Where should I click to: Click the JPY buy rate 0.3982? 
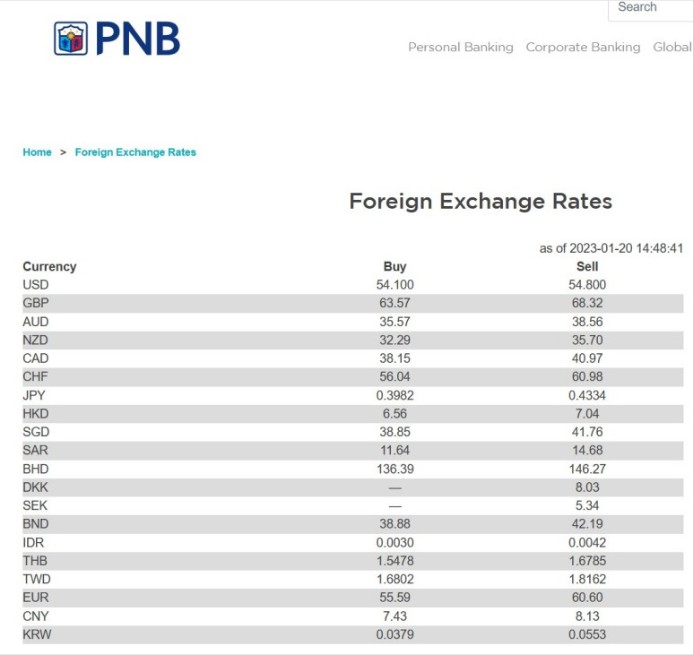point(395,395)
